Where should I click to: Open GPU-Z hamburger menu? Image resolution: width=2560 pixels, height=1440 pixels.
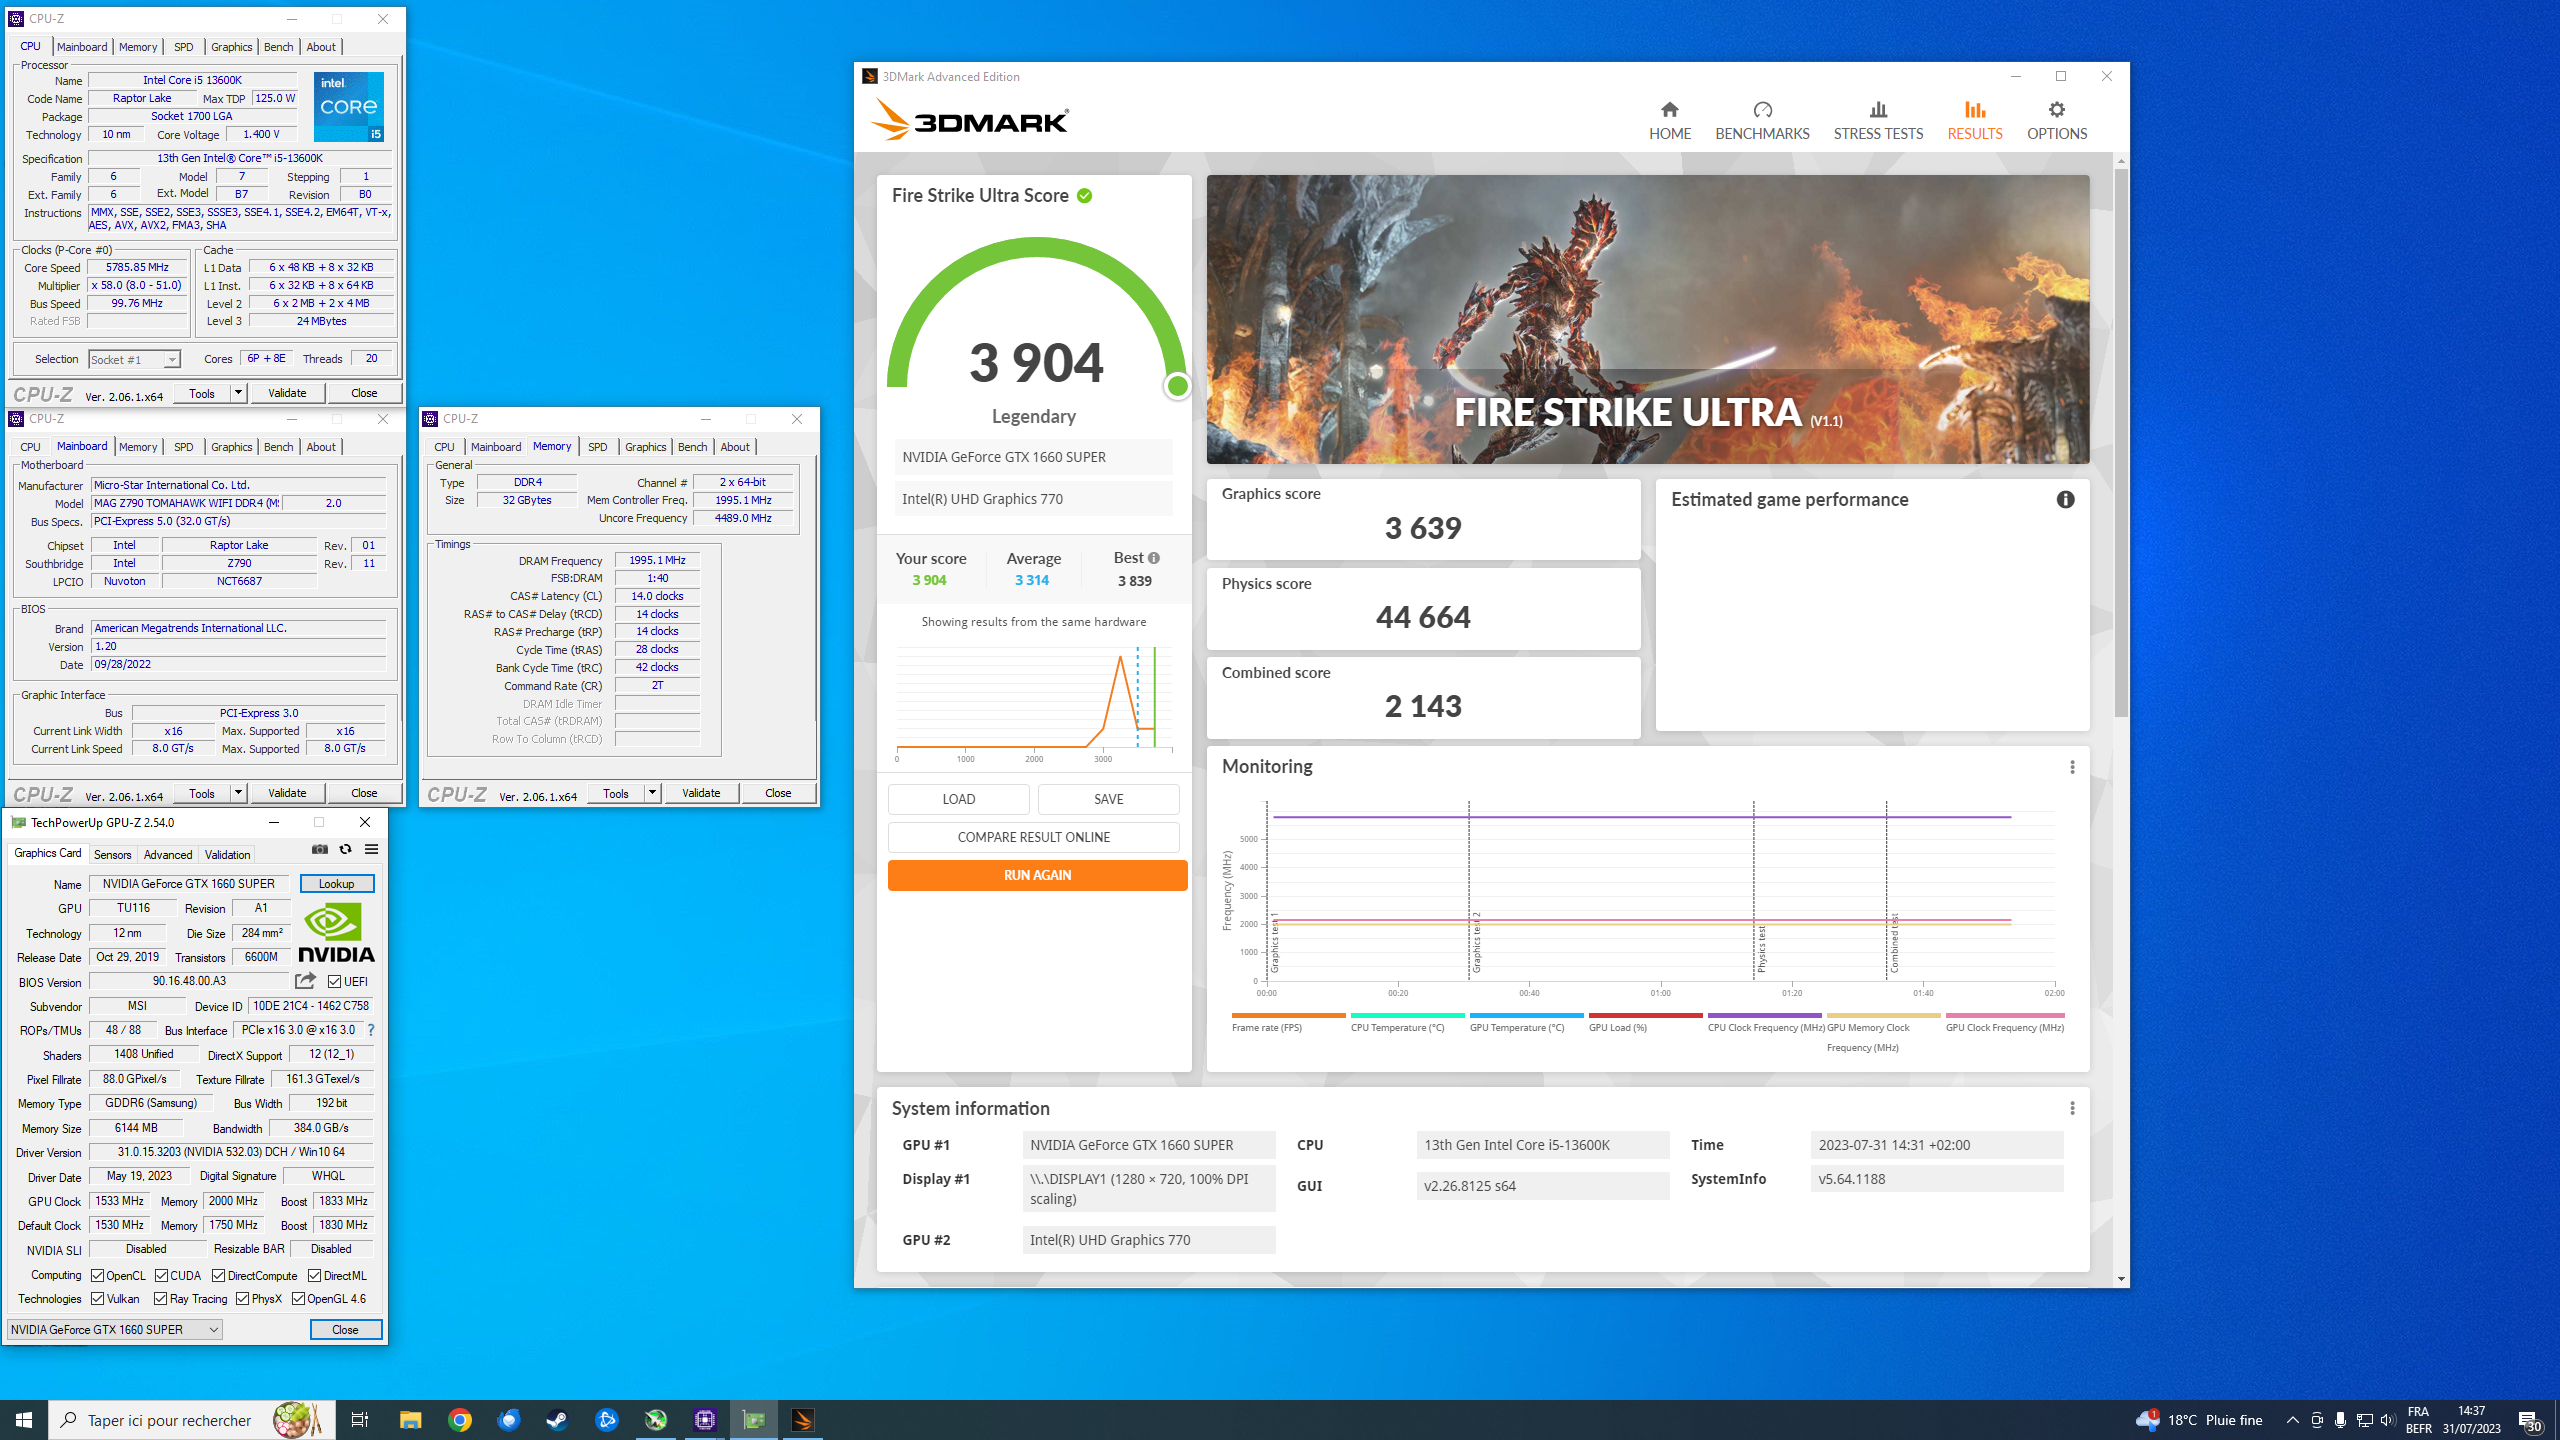point(371,849)
